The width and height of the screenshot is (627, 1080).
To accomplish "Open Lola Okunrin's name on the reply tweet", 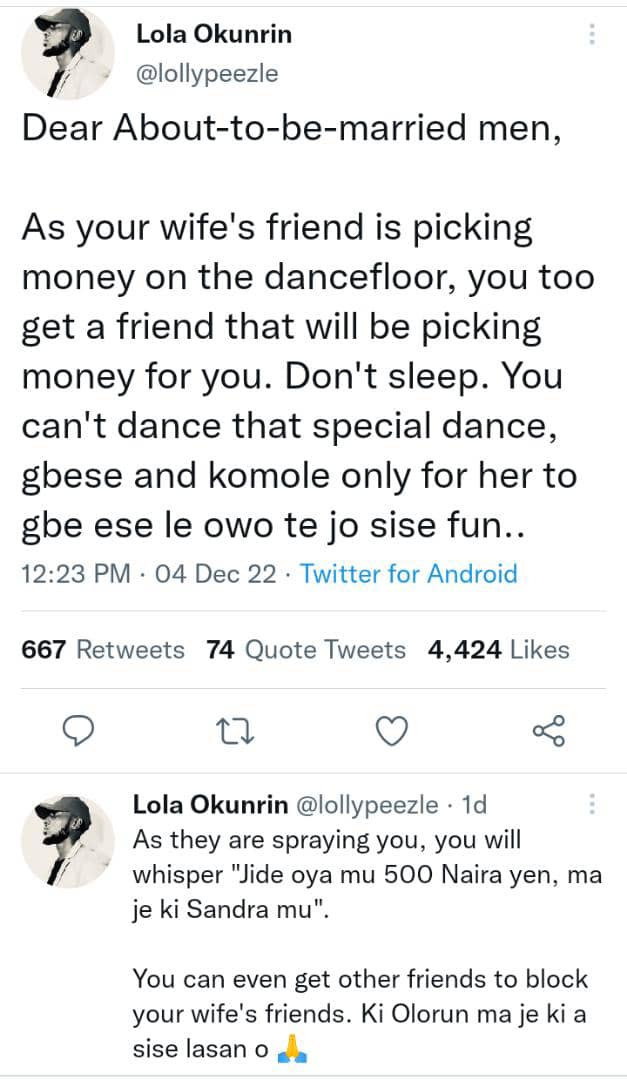I will (x=210, y=805).
